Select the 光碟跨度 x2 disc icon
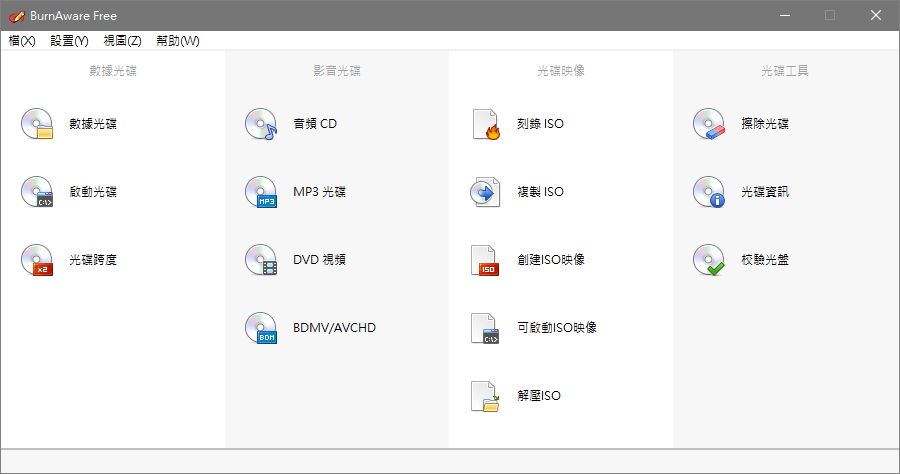Image resolution: width=900 pixels, height=474 pixels. [x=36, y=260]
